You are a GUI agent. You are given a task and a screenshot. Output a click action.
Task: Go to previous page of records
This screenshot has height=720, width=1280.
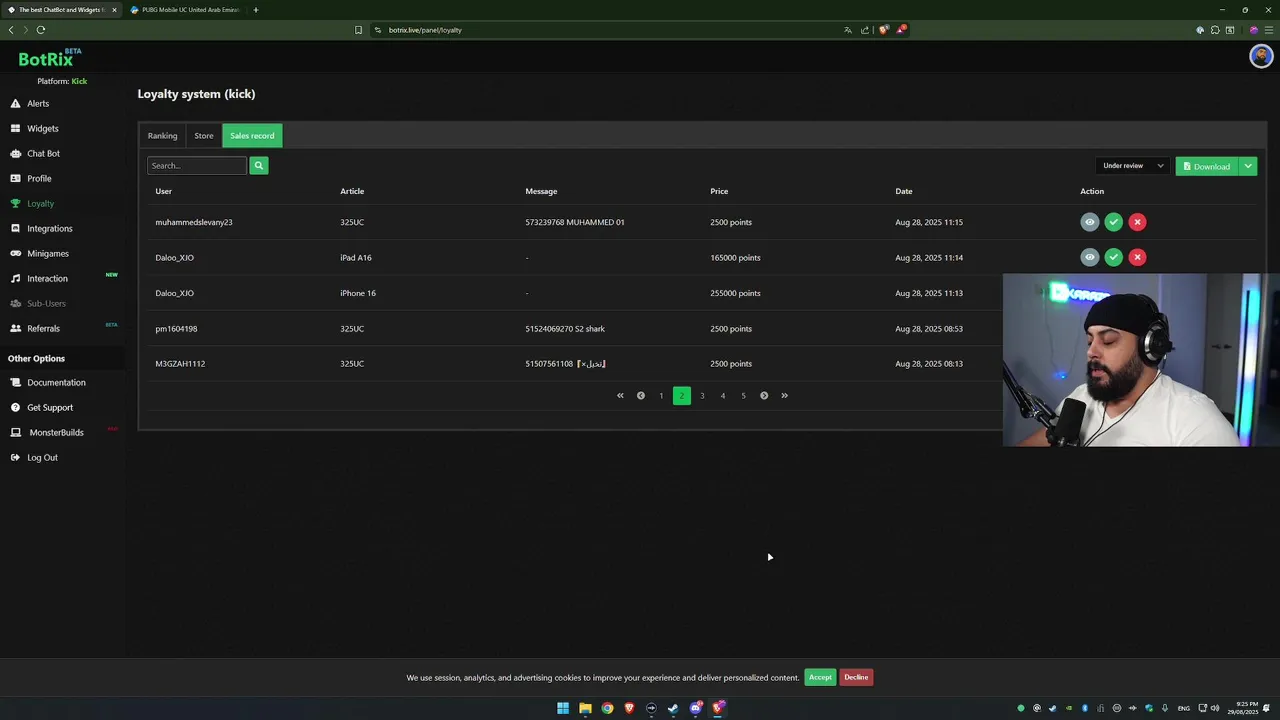641,395
